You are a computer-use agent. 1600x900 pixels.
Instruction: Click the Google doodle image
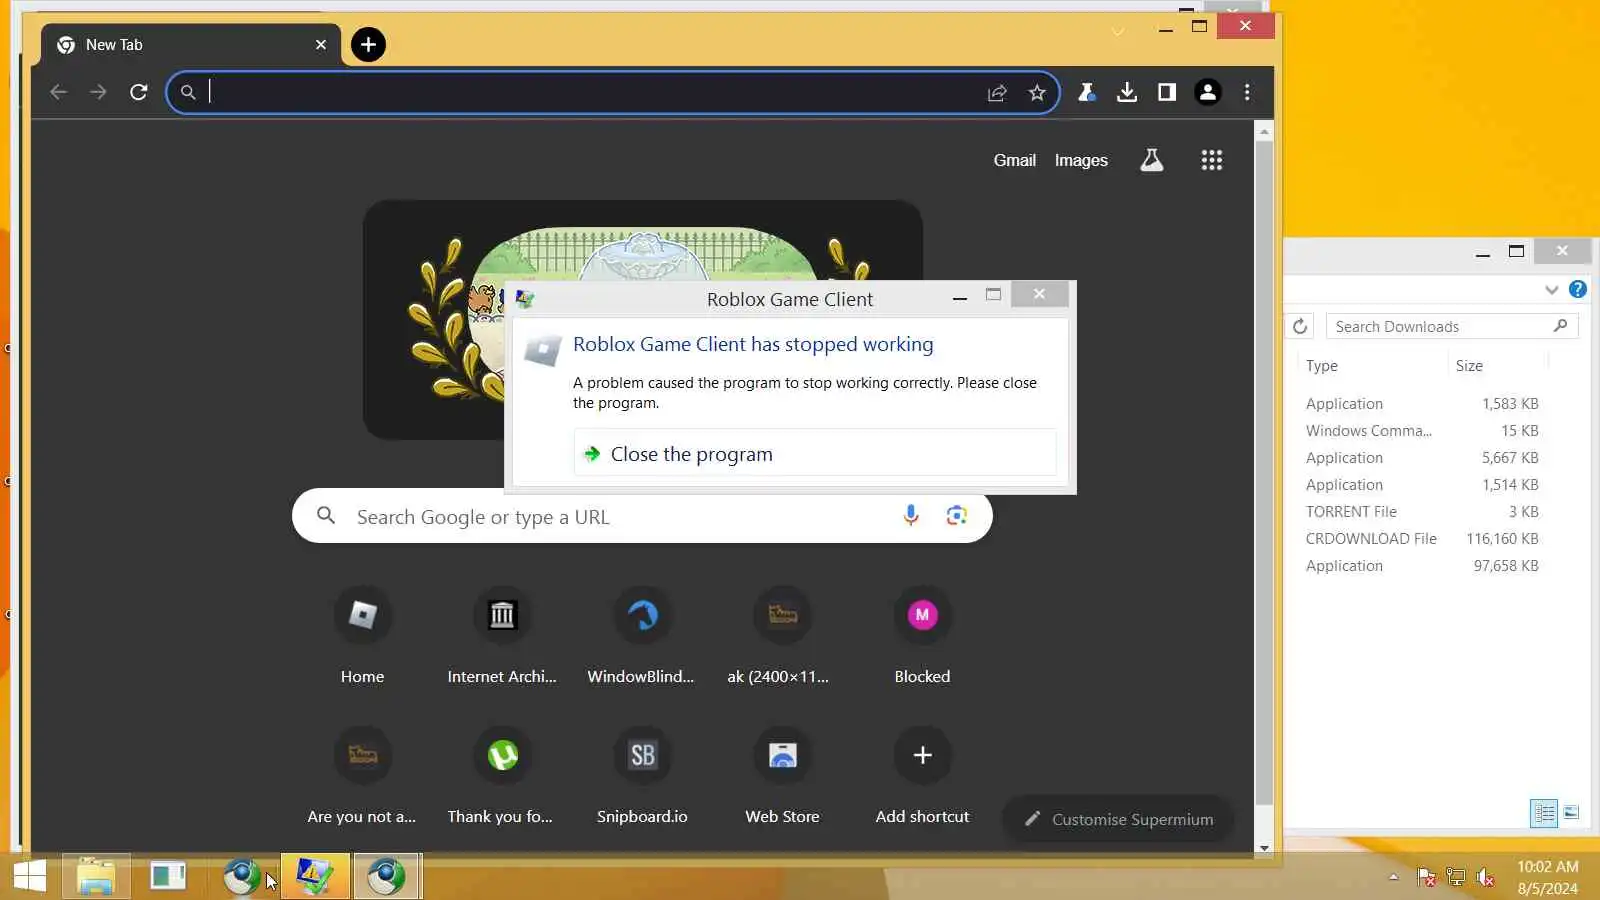point(642,320)
